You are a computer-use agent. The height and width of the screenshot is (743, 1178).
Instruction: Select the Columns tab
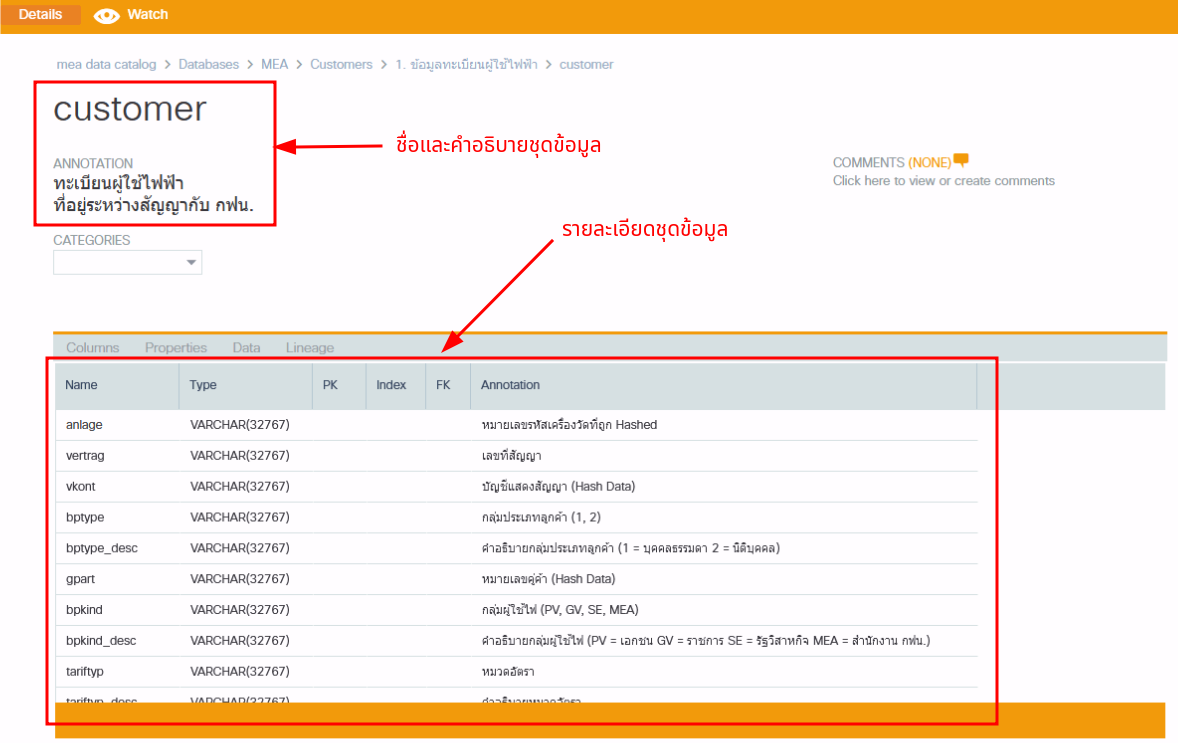tap(92, 348)
